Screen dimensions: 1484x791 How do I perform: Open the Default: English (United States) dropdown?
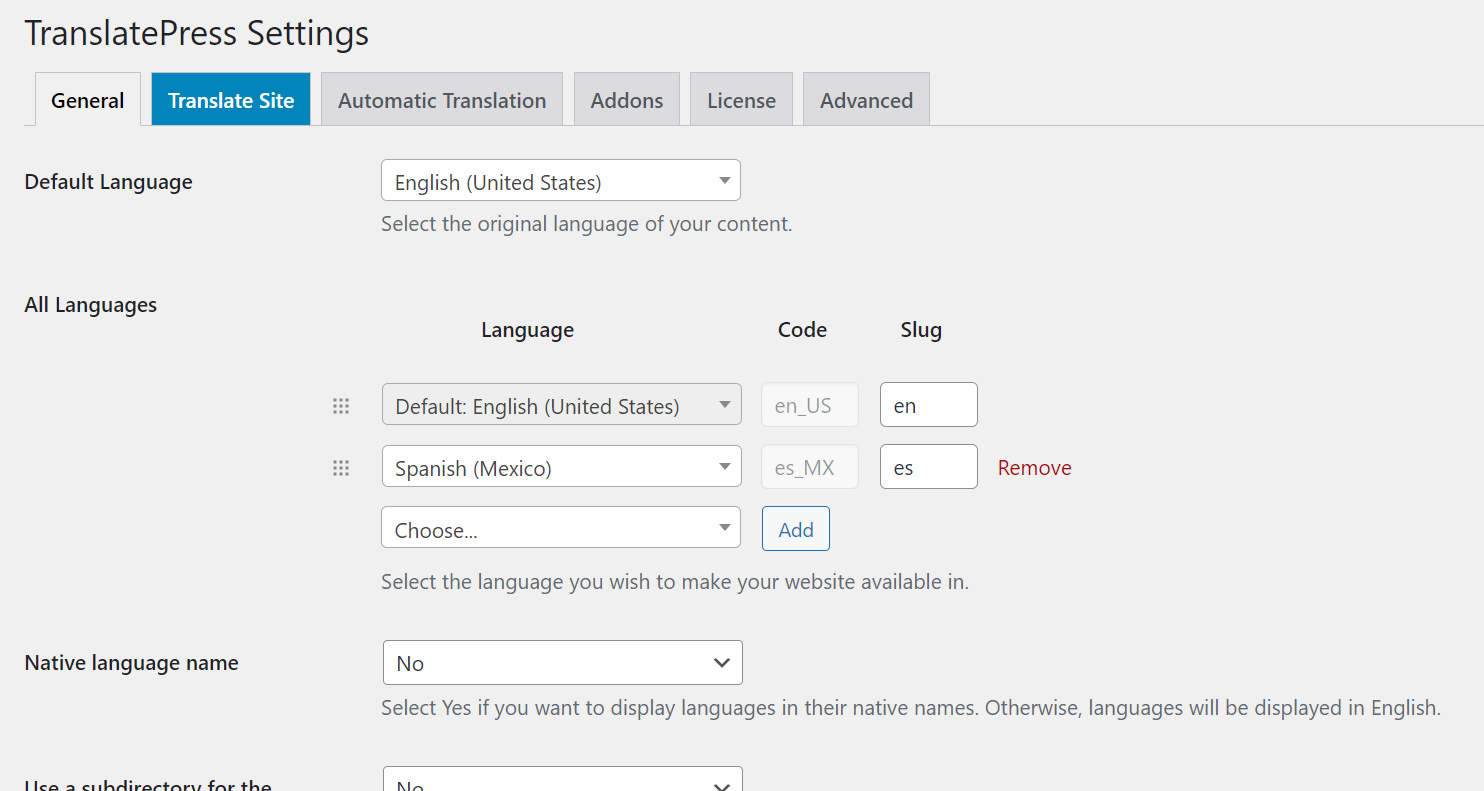pos(561,406)
